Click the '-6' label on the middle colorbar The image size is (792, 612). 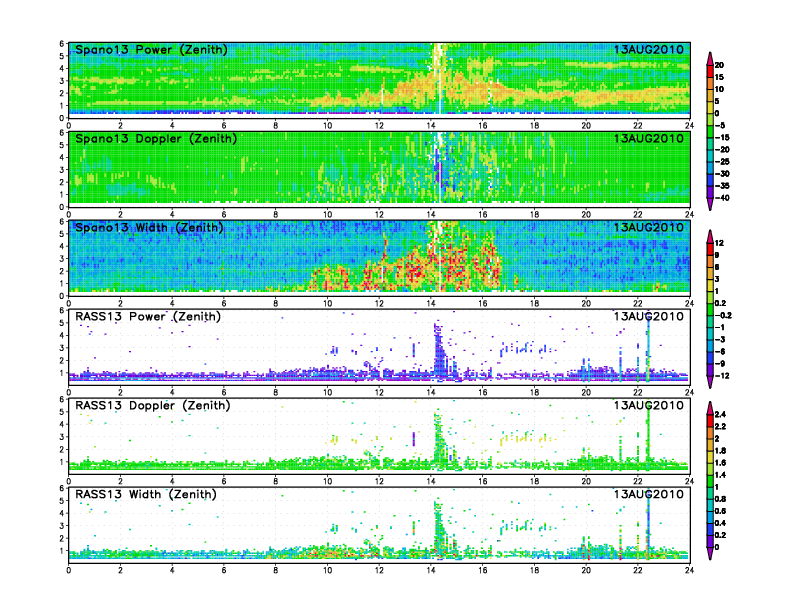coord(720,352)
